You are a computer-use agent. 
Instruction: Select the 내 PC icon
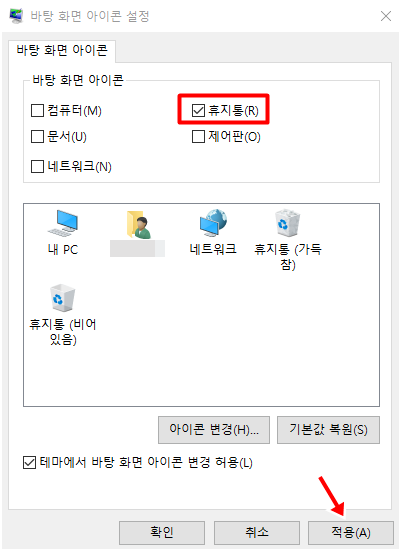point(63,223)
